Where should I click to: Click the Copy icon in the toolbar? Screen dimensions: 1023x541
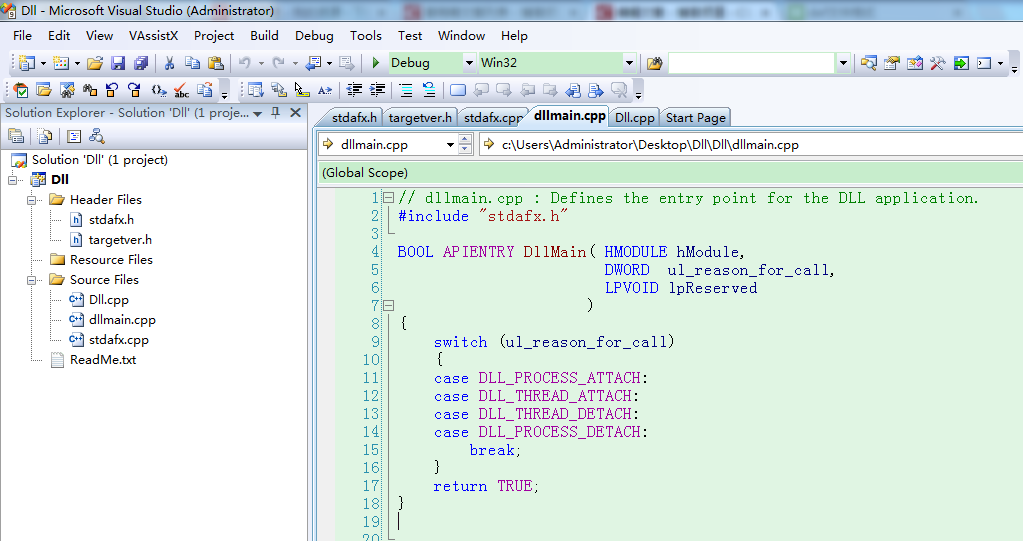tap(192, 63)
